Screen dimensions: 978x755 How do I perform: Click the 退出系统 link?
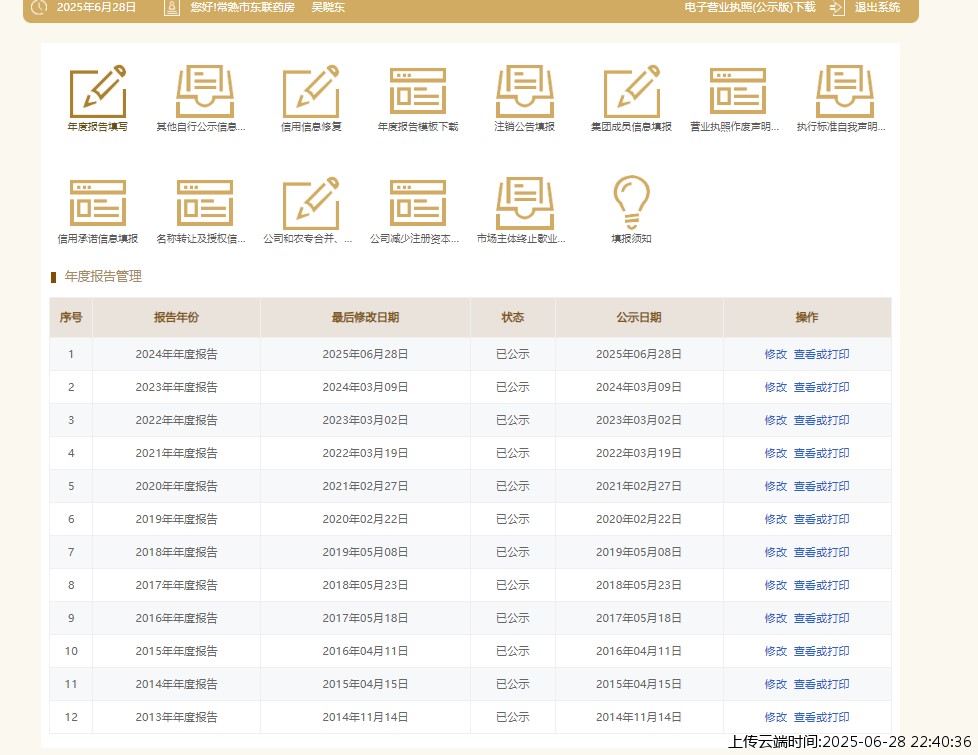[877, 7]
